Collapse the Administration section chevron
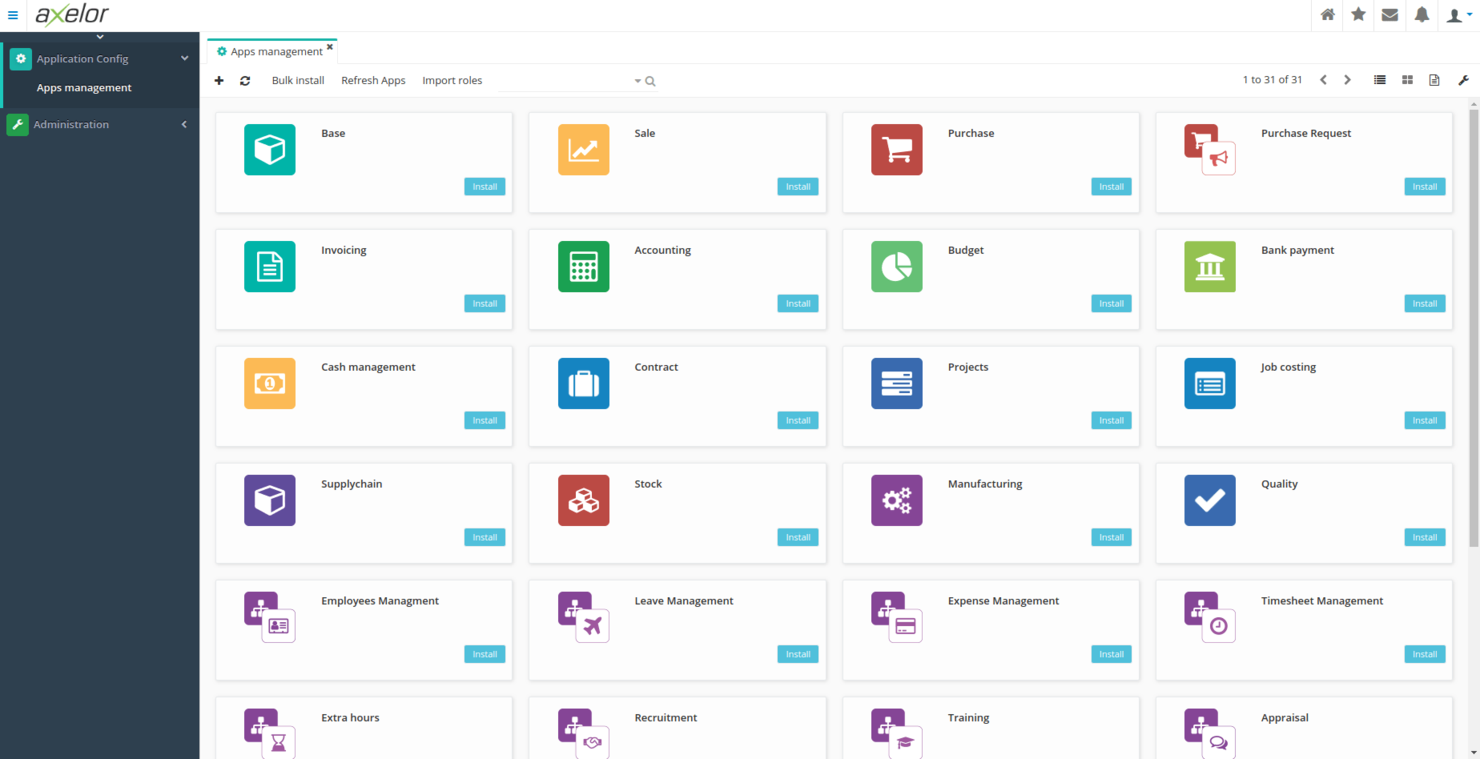 coord(184,124)
